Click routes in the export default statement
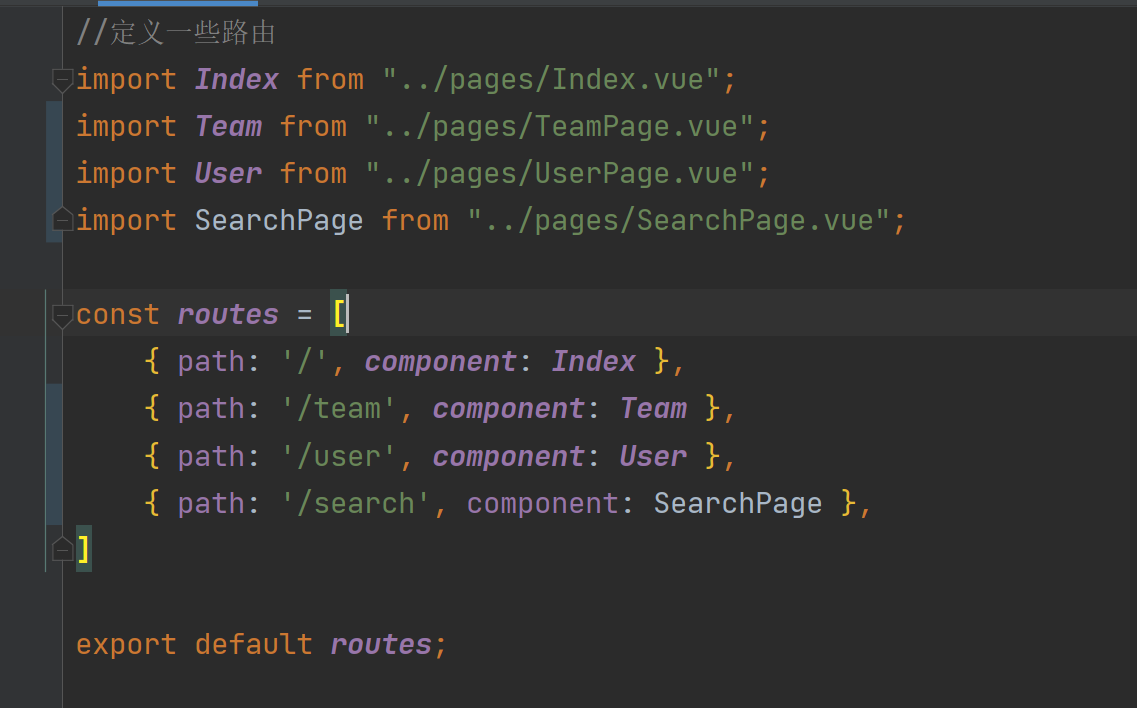This screenshot has width=1137, height=708. pyautogui.click(x=381, y=644)
